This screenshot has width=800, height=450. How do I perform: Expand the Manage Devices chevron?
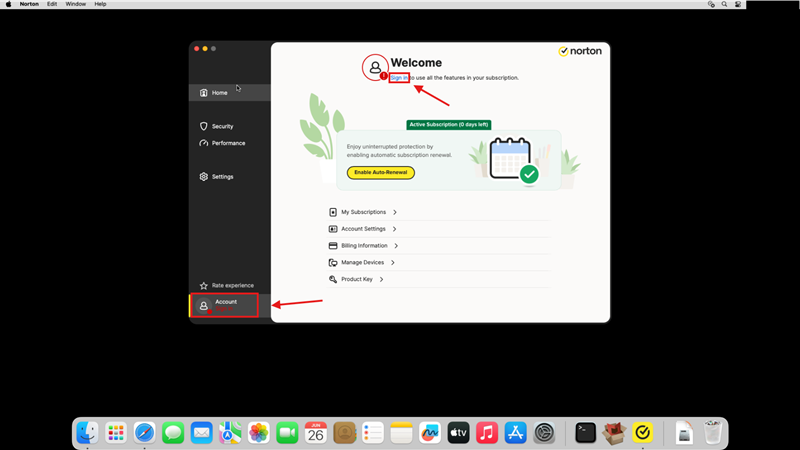393,263
